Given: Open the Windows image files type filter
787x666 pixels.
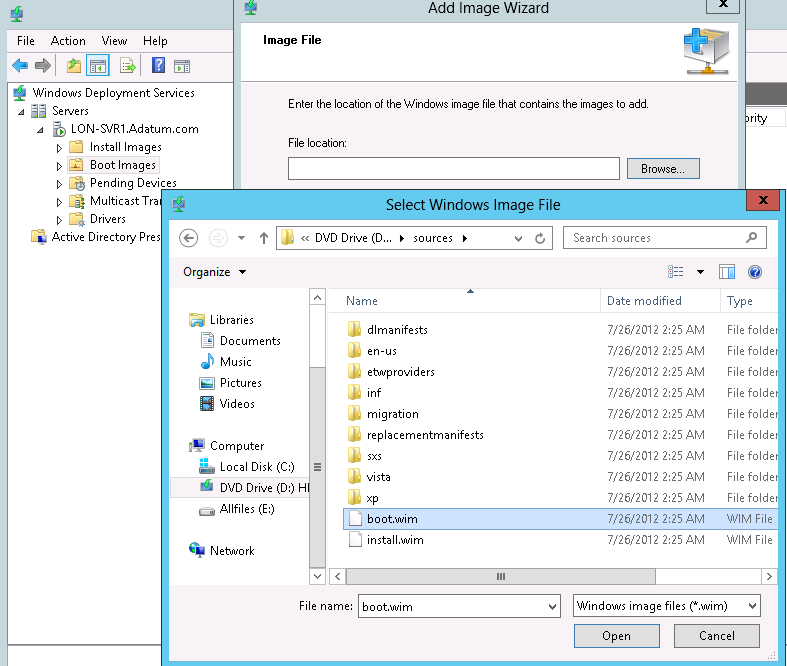Looking at the screenshot, I should pyautogui.click(x=667, y=606).
